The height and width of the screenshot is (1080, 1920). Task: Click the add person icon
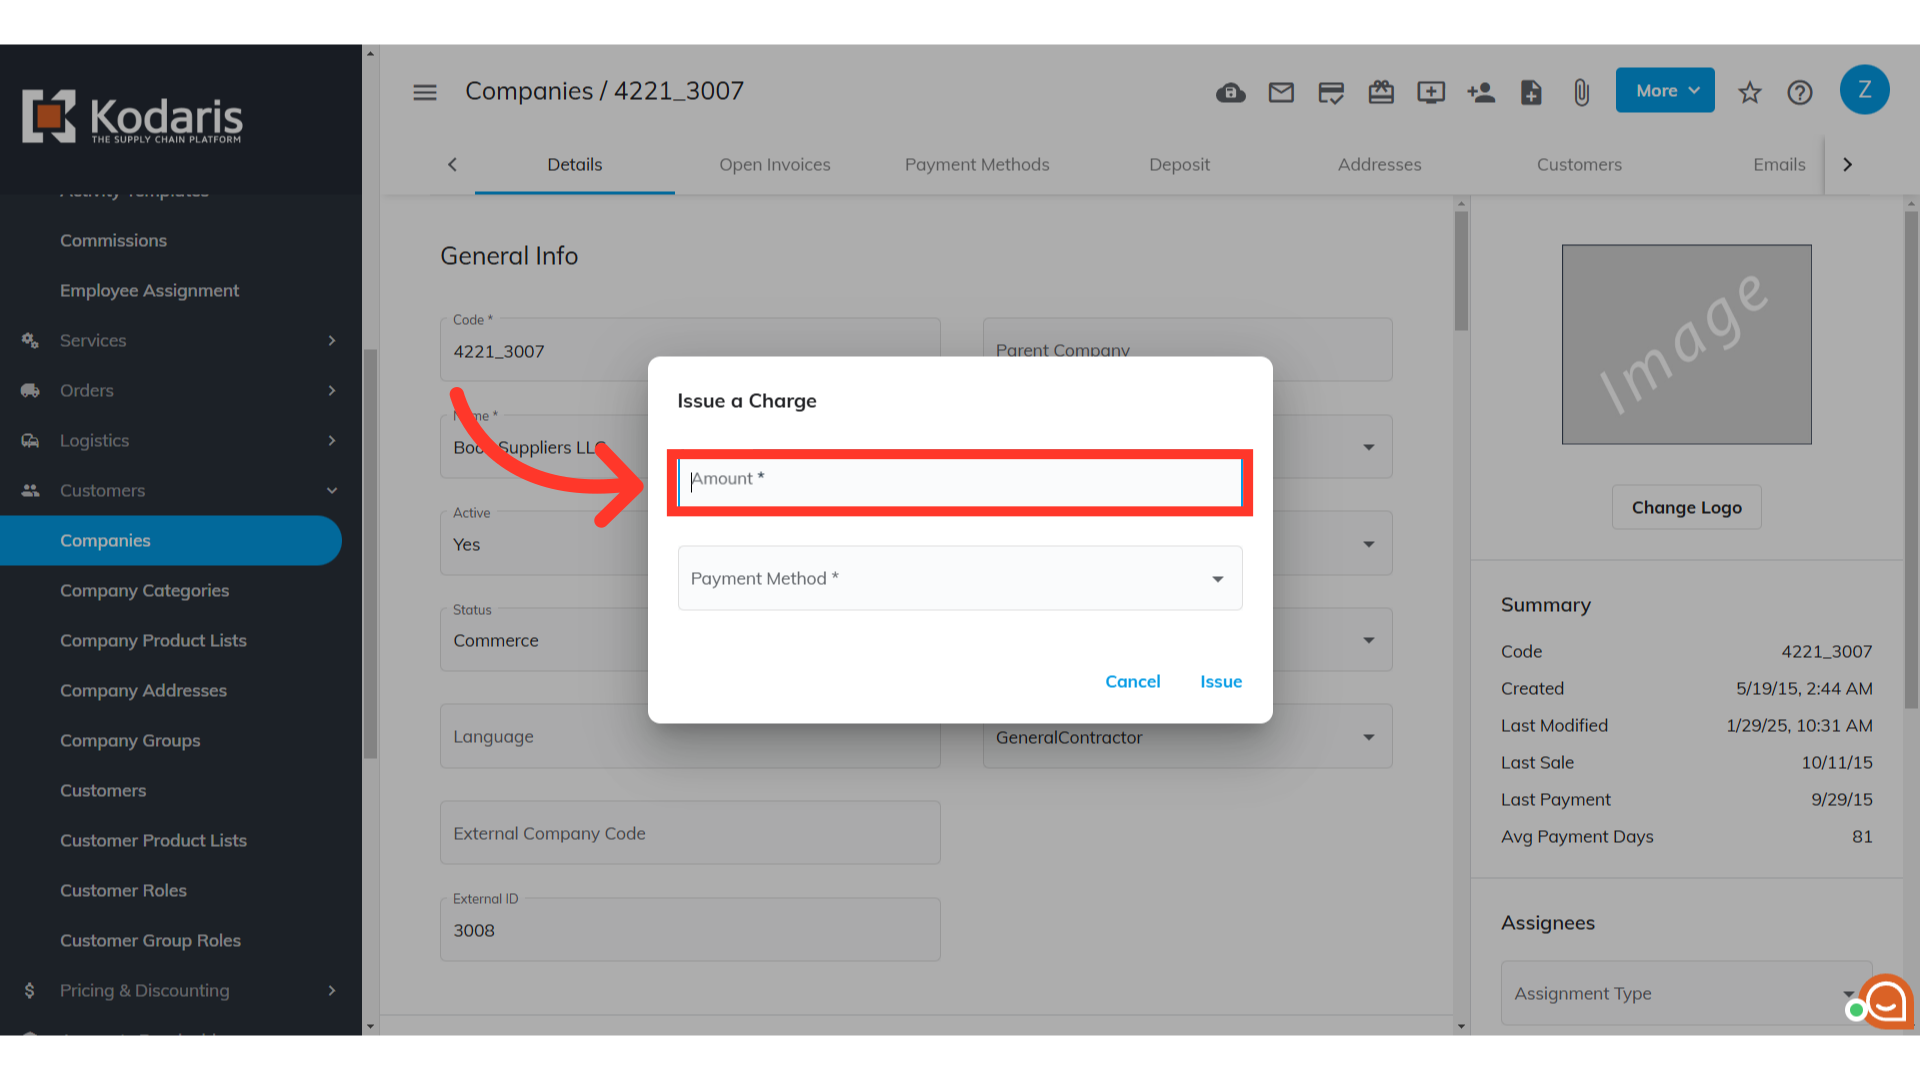tap(1481, 93)
